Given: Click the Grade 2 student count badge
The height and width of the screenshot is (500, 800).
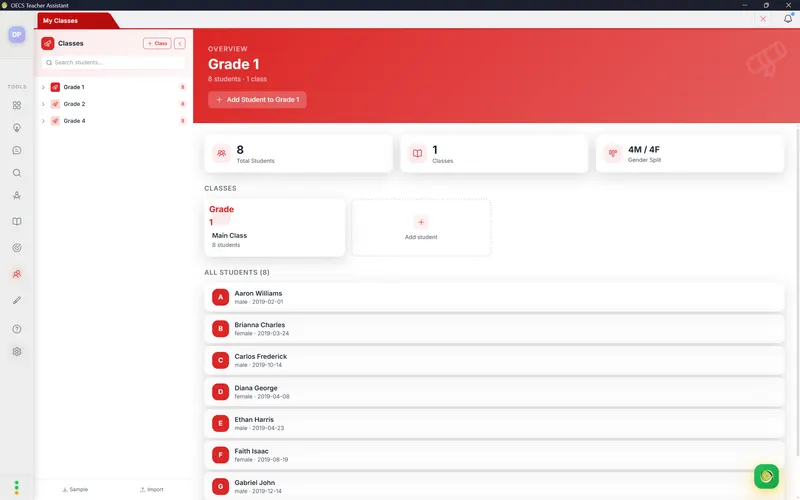Looking at the screenshot, I should (182, 104).
